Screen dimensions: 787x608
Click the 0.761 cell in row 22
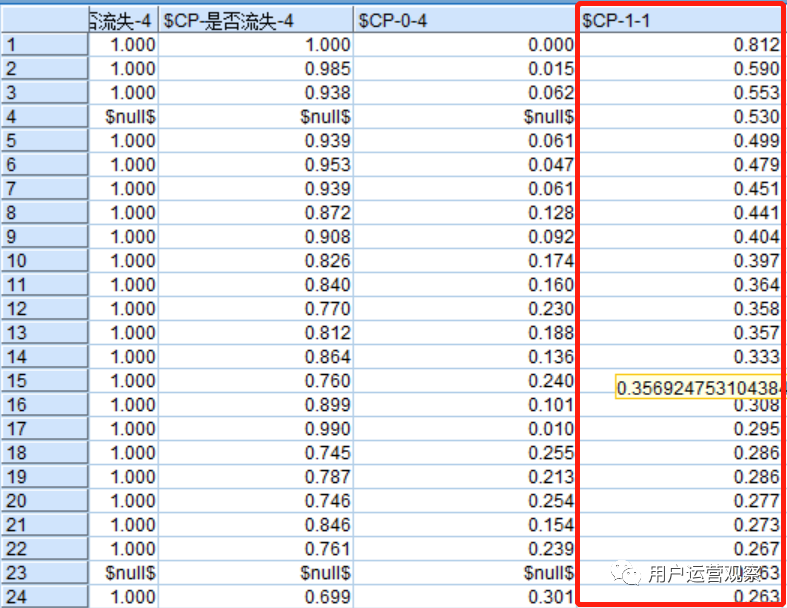256,549
